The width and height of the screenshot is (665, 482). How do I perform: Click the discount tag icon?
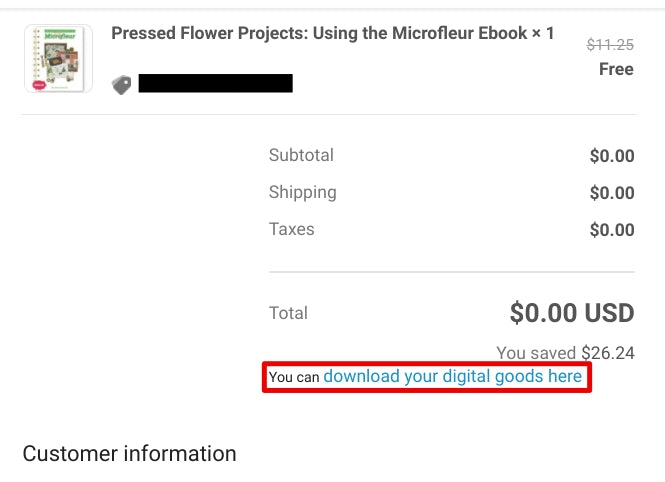tap(122, 85)
